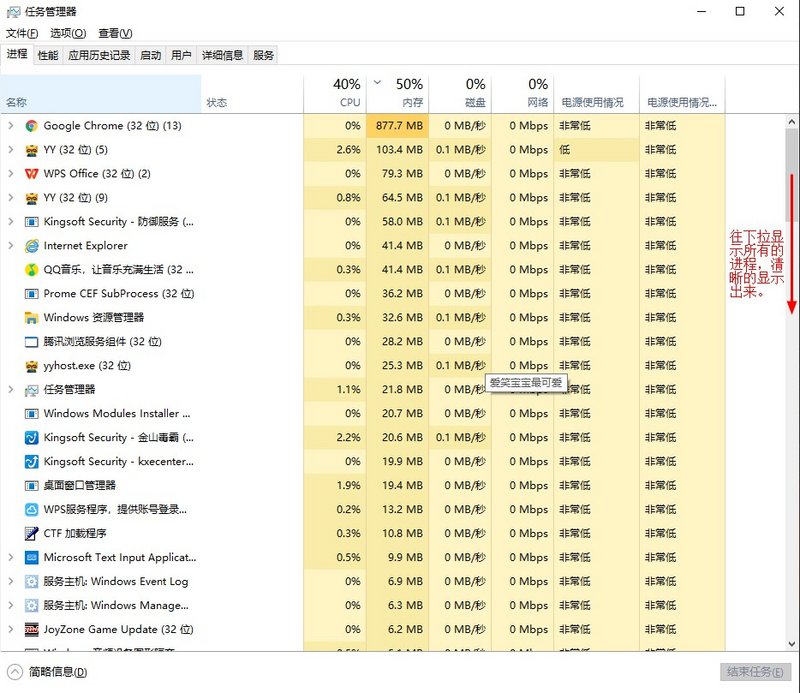The width and height of the screenshot is (800, 693).
Task: Click the 腾讯浏览服务组件 process icon
Action: point(32,342)
